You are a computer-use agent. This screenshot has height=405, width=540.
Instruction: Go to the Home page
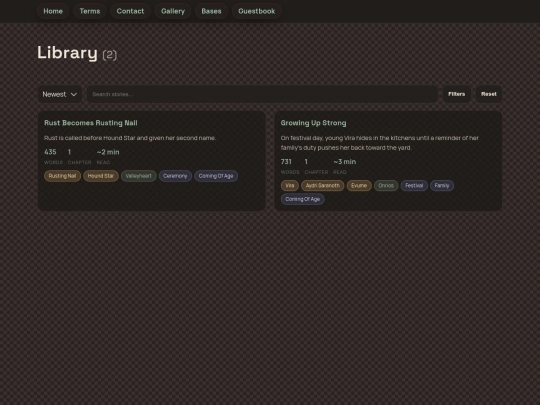click(53, 11)
